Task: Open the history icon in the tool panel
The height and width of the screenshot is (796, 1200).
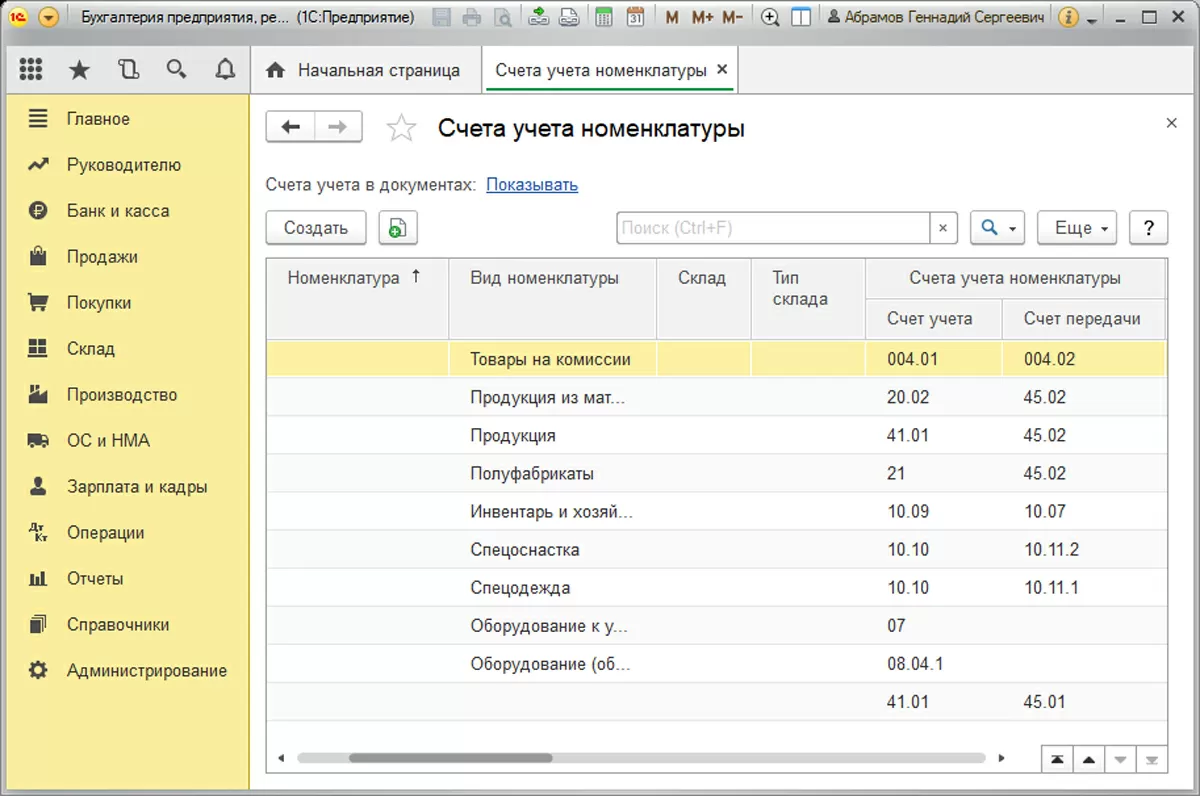Action: coord(128,70)
